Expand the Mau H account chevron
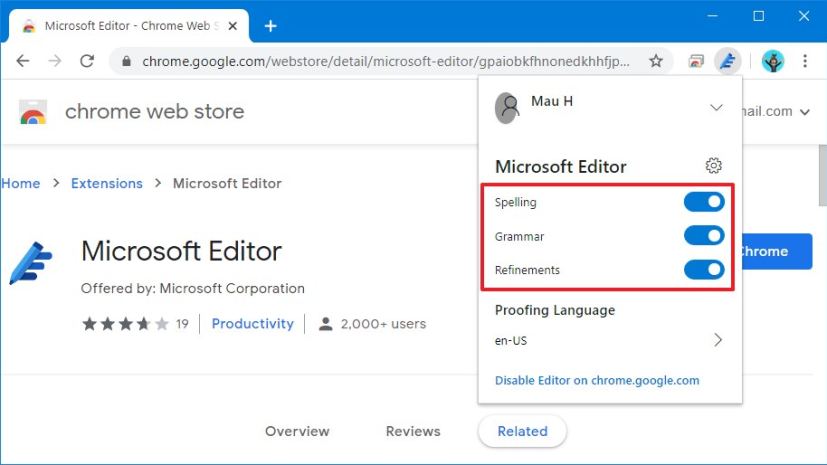This screenshot has width=827, height=465. tap(716, 108)
